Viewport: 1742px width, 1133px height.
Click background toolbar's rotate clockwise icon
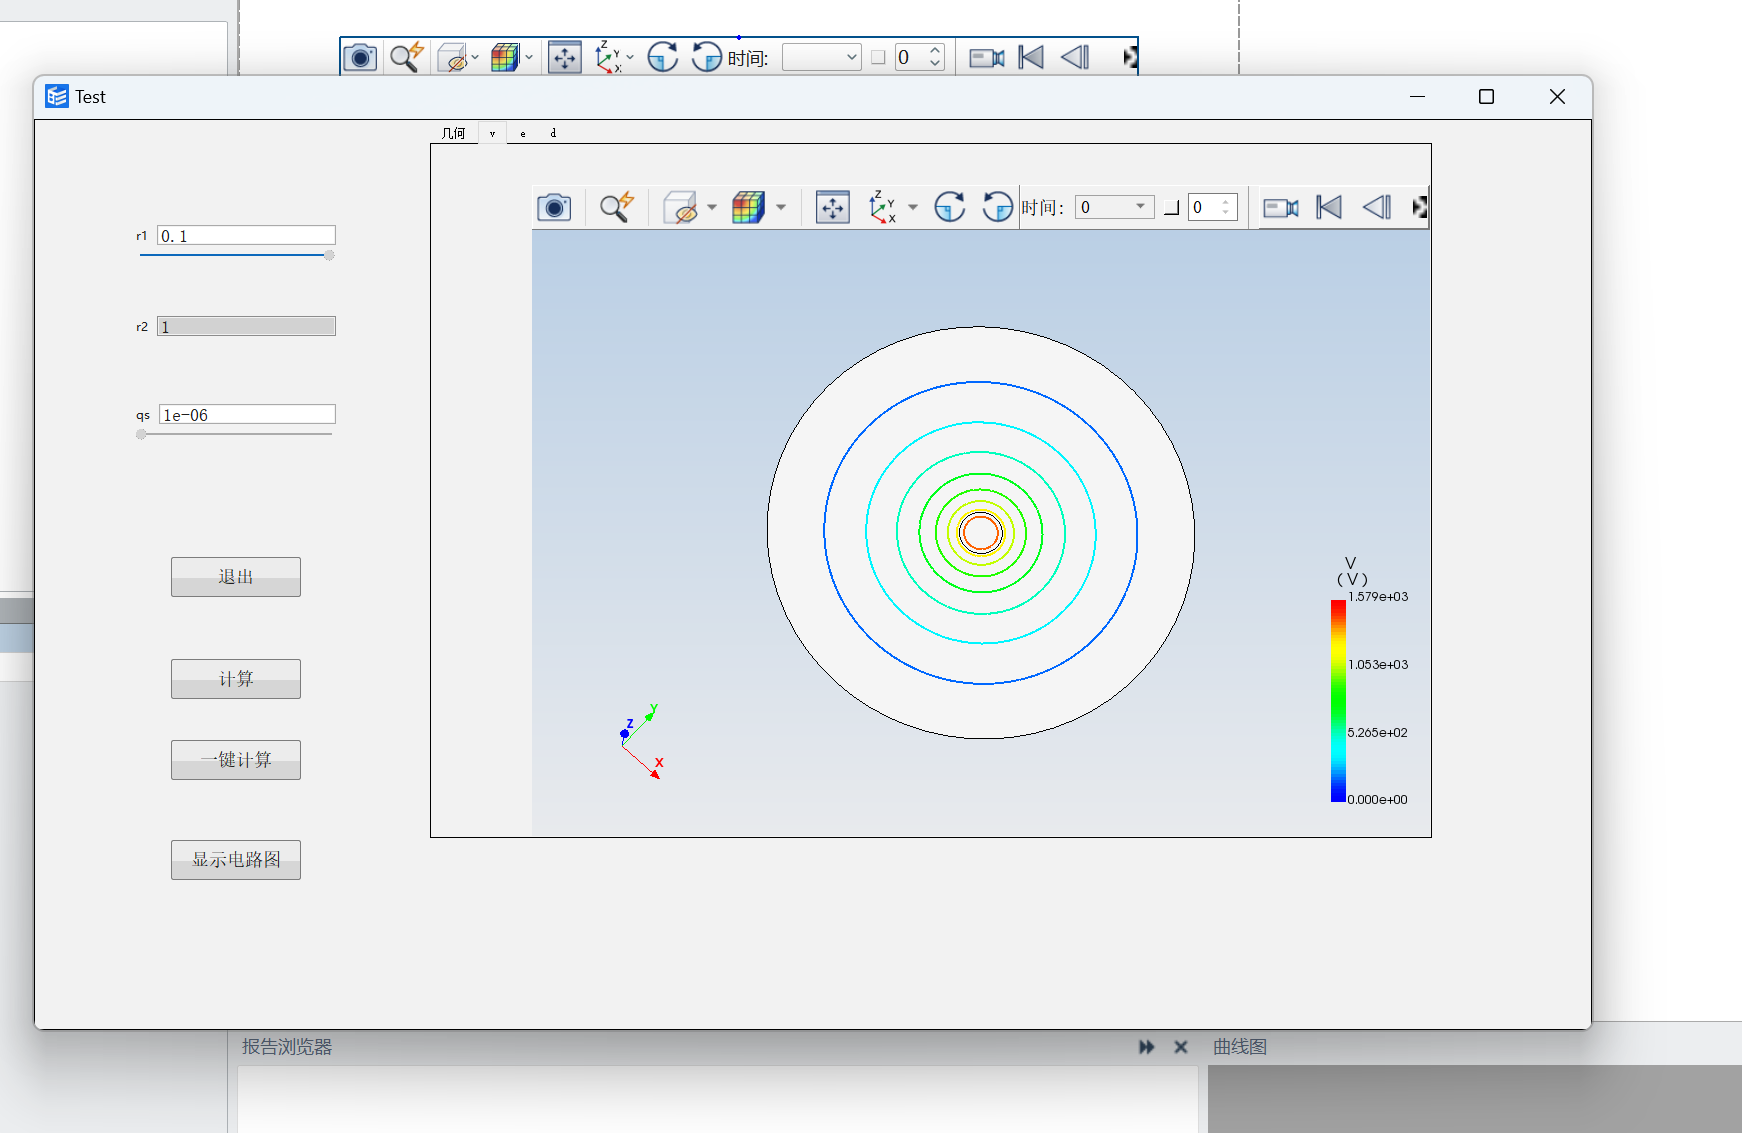click(662, 57)
